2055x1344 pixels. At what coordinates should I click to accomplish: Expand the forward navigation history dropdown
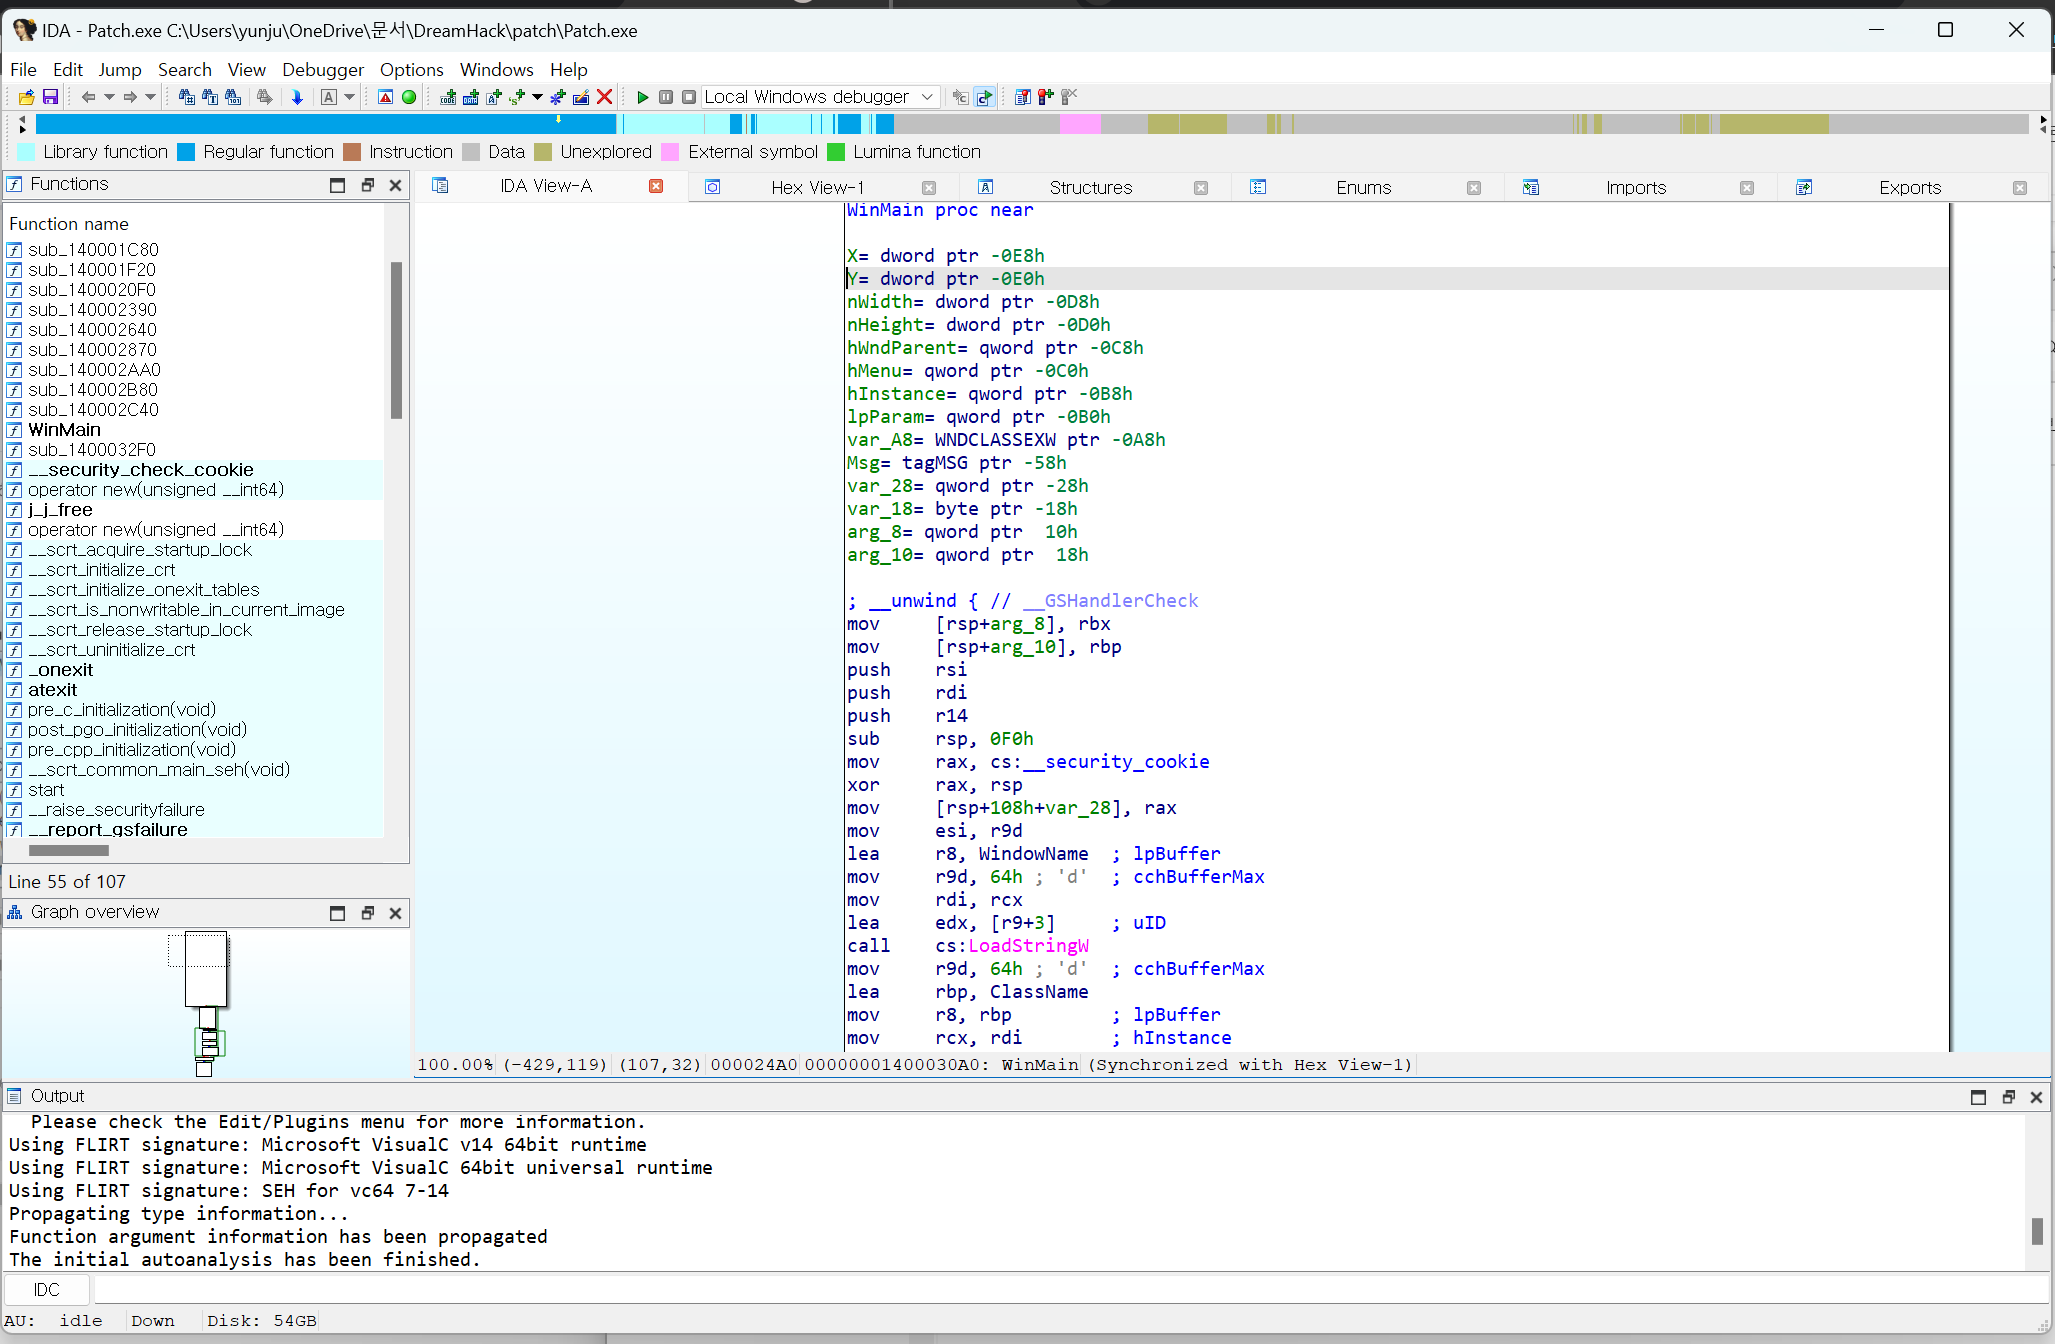point(151,97)
